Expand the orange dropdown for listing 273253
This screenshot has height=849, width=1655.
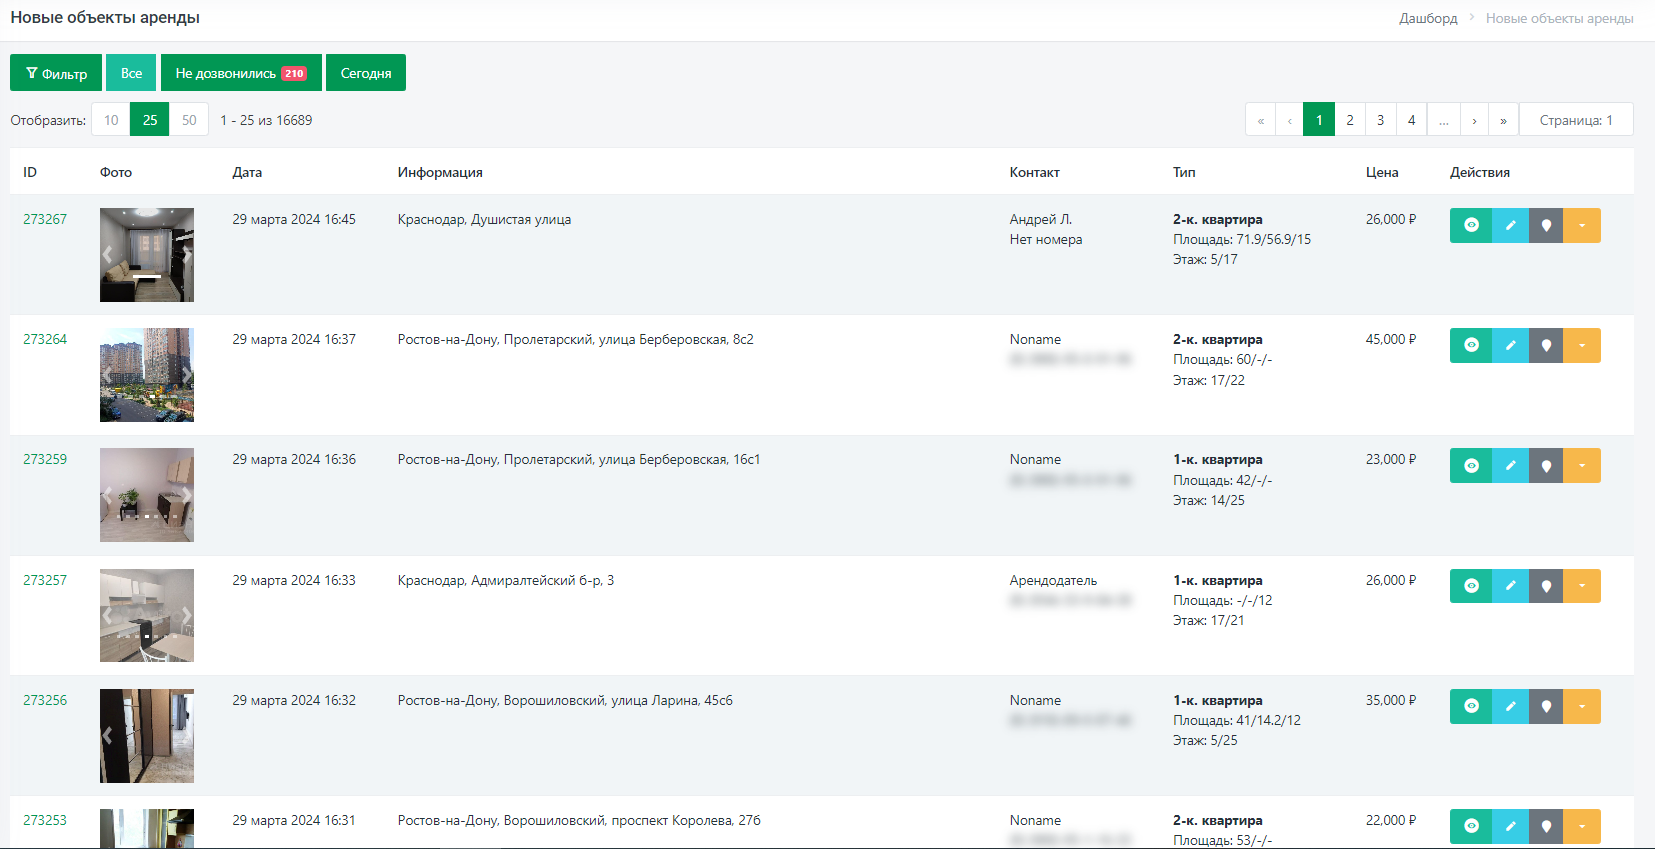1582,826
